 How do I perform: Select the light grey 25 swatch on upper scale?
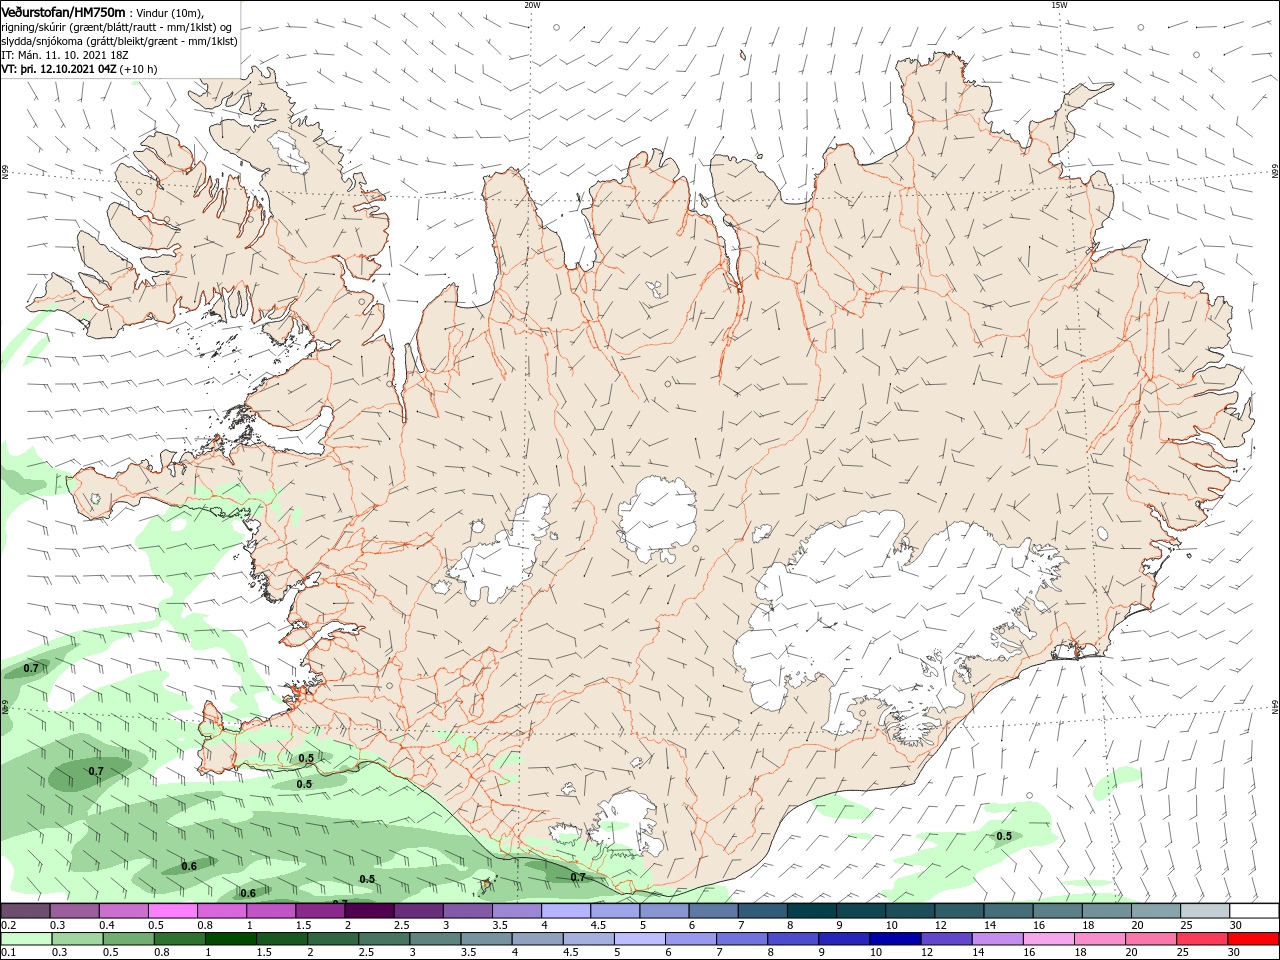pos(1204,911)
